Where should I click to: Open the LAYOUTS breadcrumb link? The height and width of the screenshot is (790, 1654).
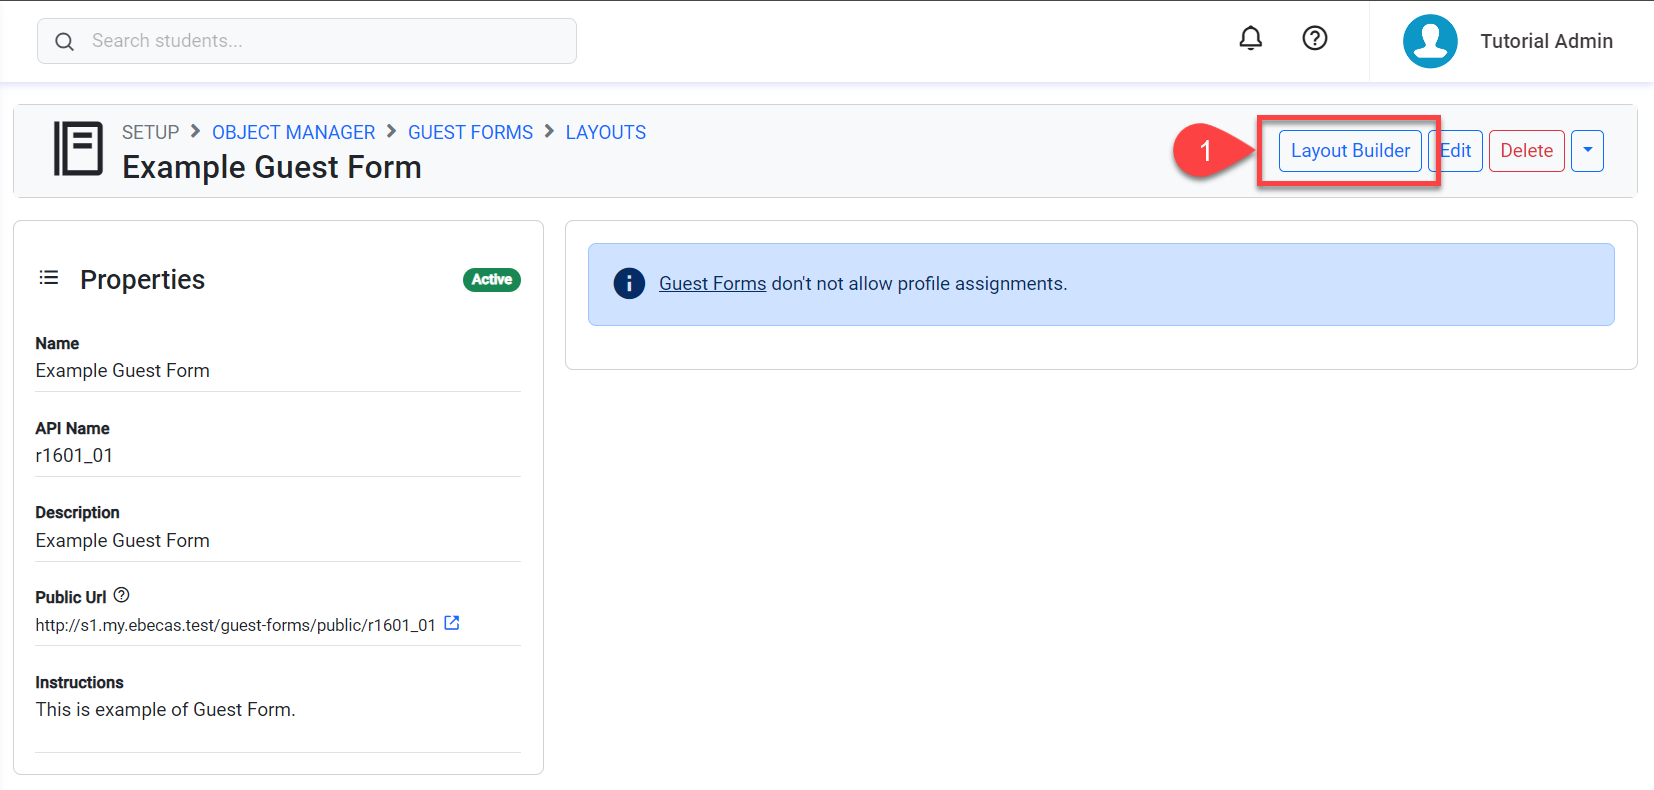pos(605,132)
